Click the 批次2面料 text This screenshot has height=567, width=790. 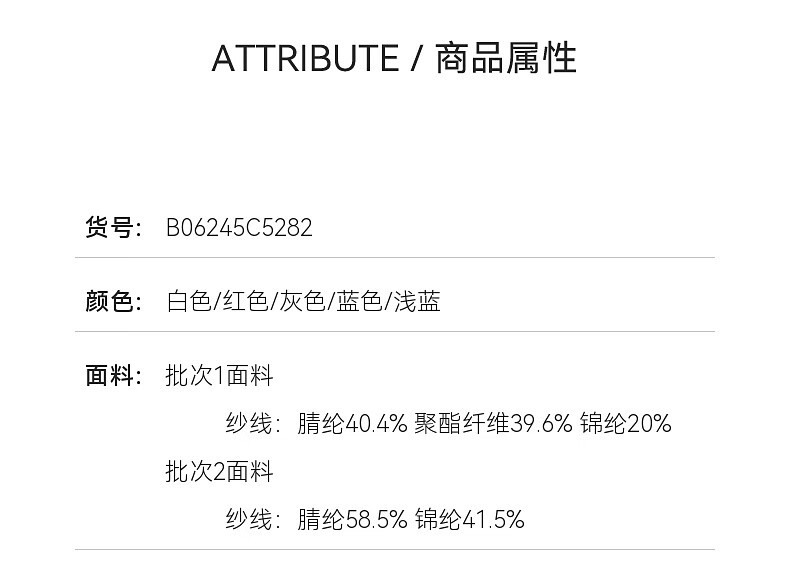coord(219,471)
